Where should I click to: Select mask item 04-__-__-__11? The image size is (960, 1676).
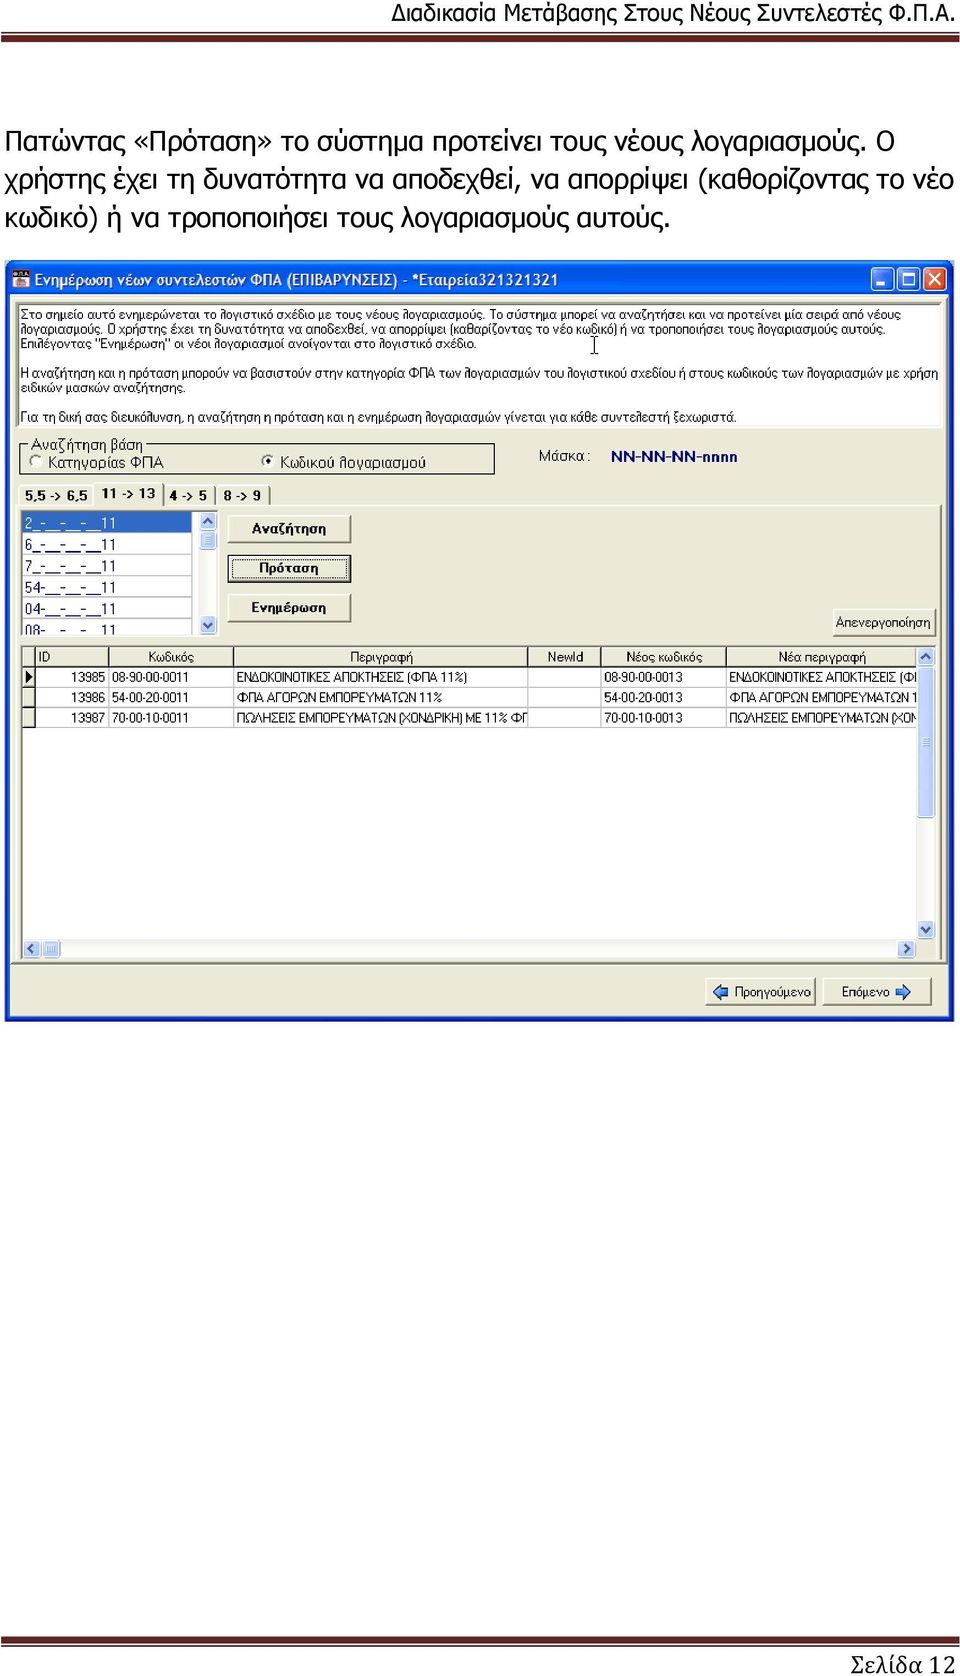[106, 609]
